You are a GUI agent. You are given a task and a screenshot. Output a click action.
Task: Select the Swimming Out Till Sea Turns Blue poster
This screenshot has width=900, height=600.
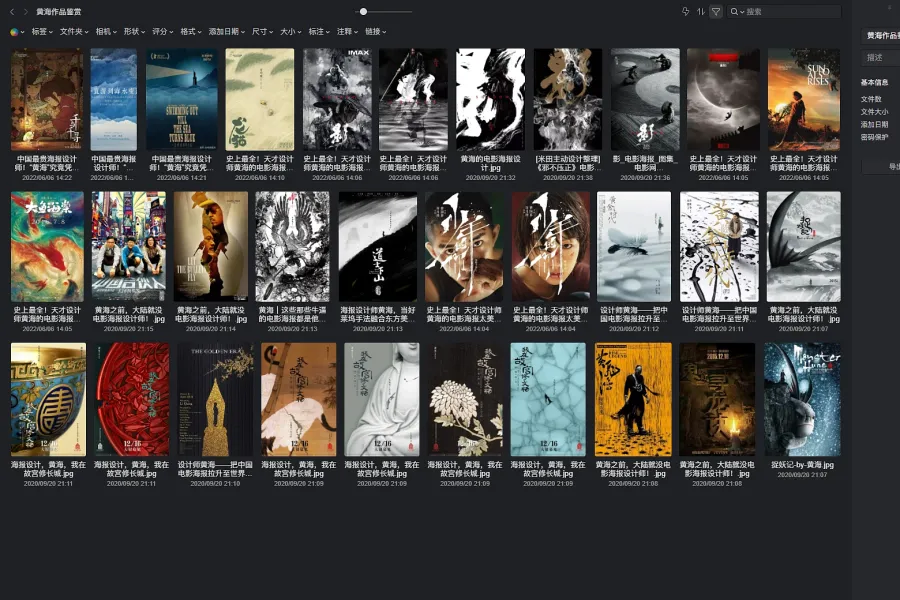click(x=182, y=99)
